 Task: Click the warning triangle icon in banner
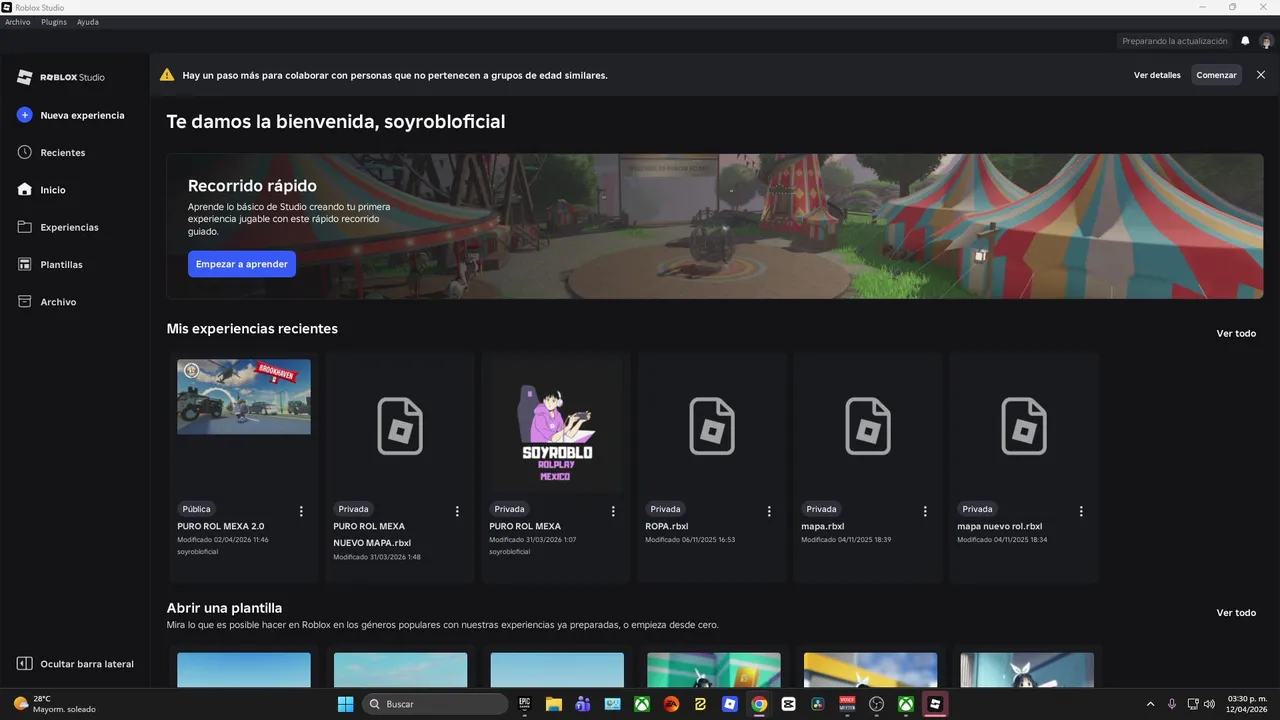click(167, 75)
